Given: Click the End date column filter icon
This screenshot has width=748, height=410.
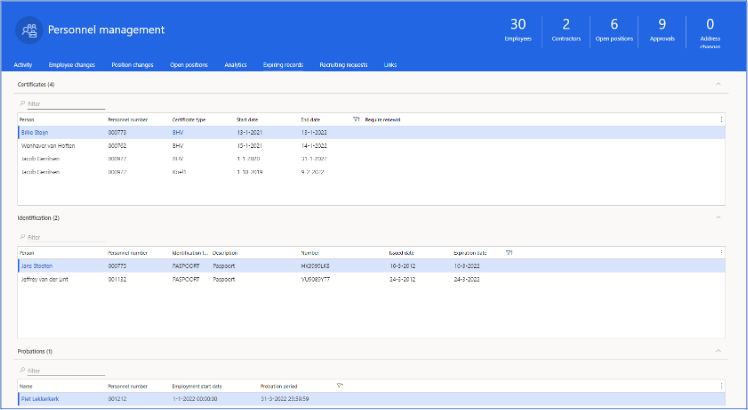Looking at the screenshot, I should point(356,119).
